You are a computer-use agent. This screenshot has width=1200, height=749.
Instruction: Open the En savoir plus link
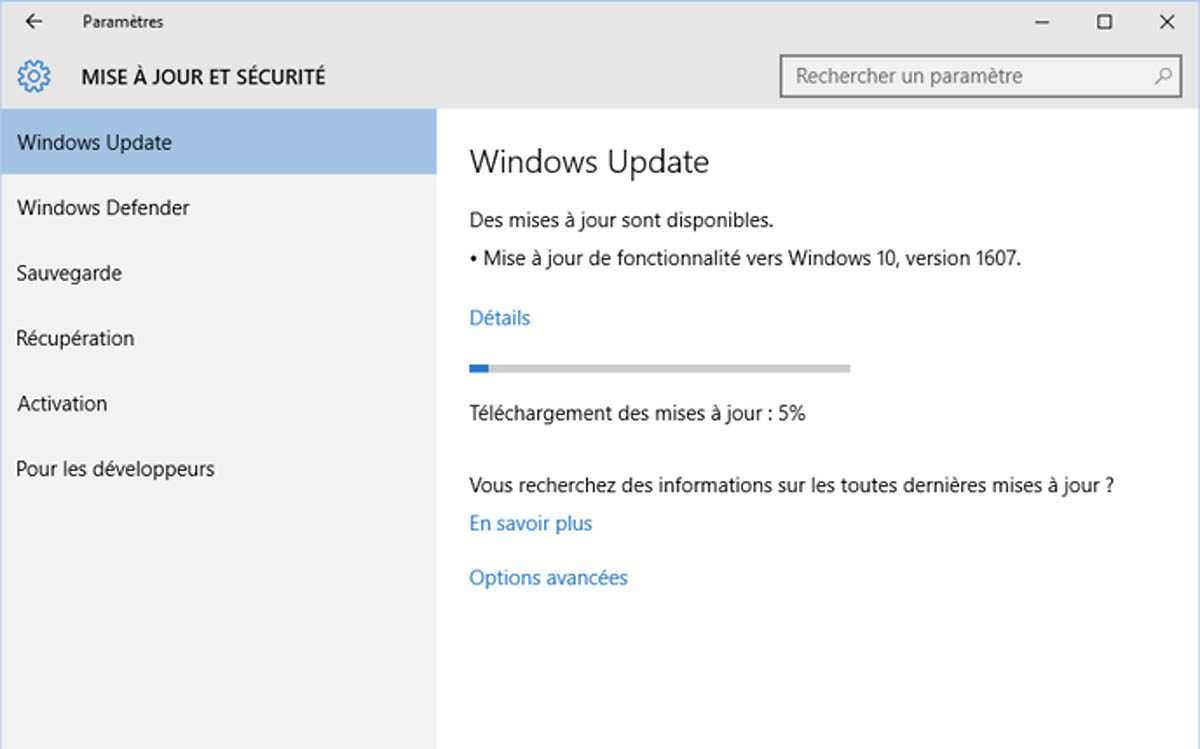click(x=531, y=523)
